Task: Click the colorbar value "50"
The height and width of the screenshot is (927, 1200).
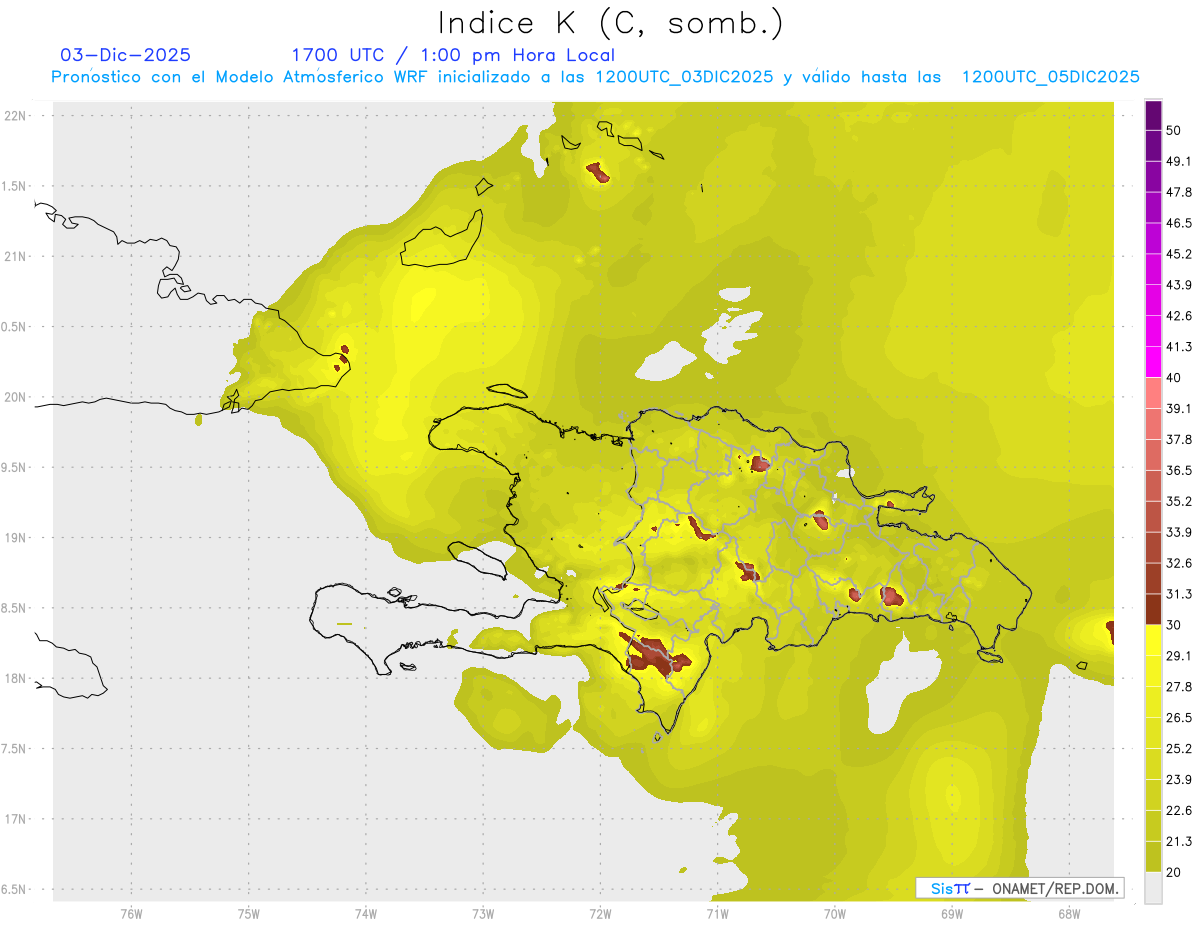Action: [x=1172, y=130]
